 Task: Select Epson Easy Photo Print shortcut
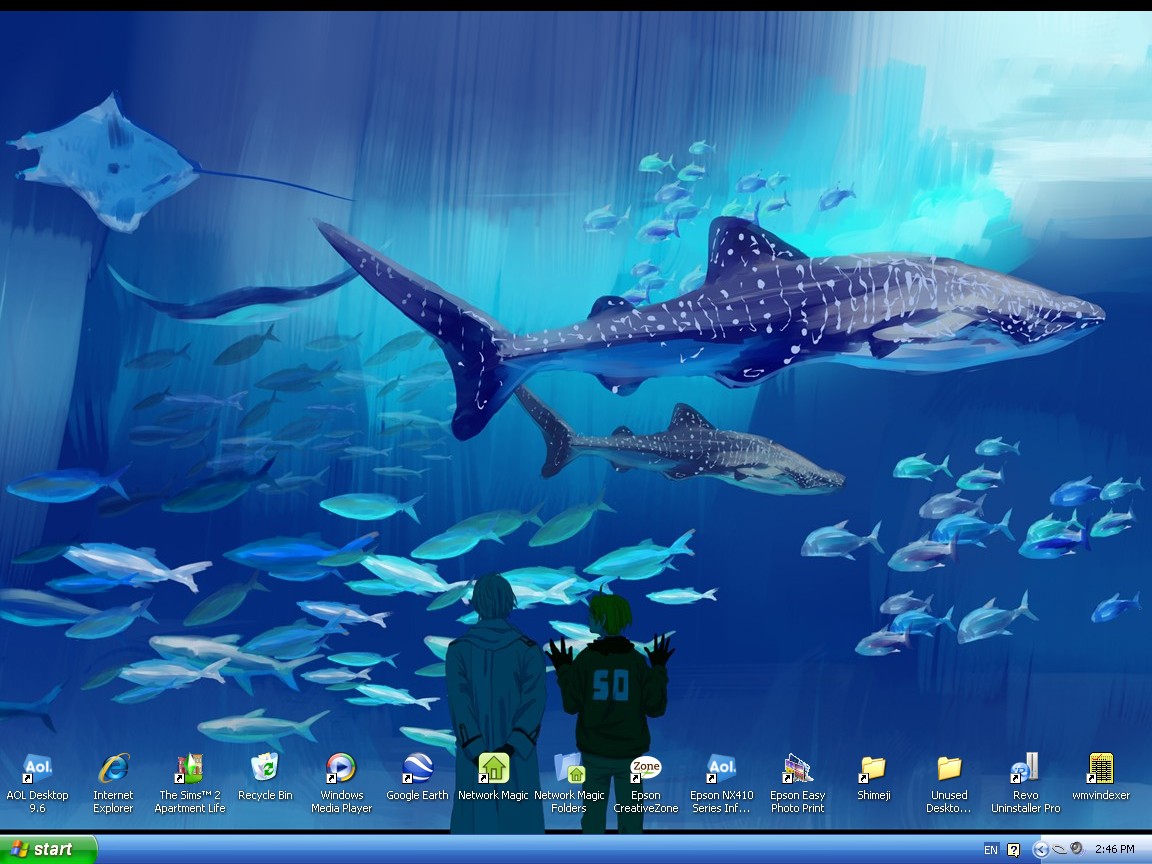pos(798,783)
